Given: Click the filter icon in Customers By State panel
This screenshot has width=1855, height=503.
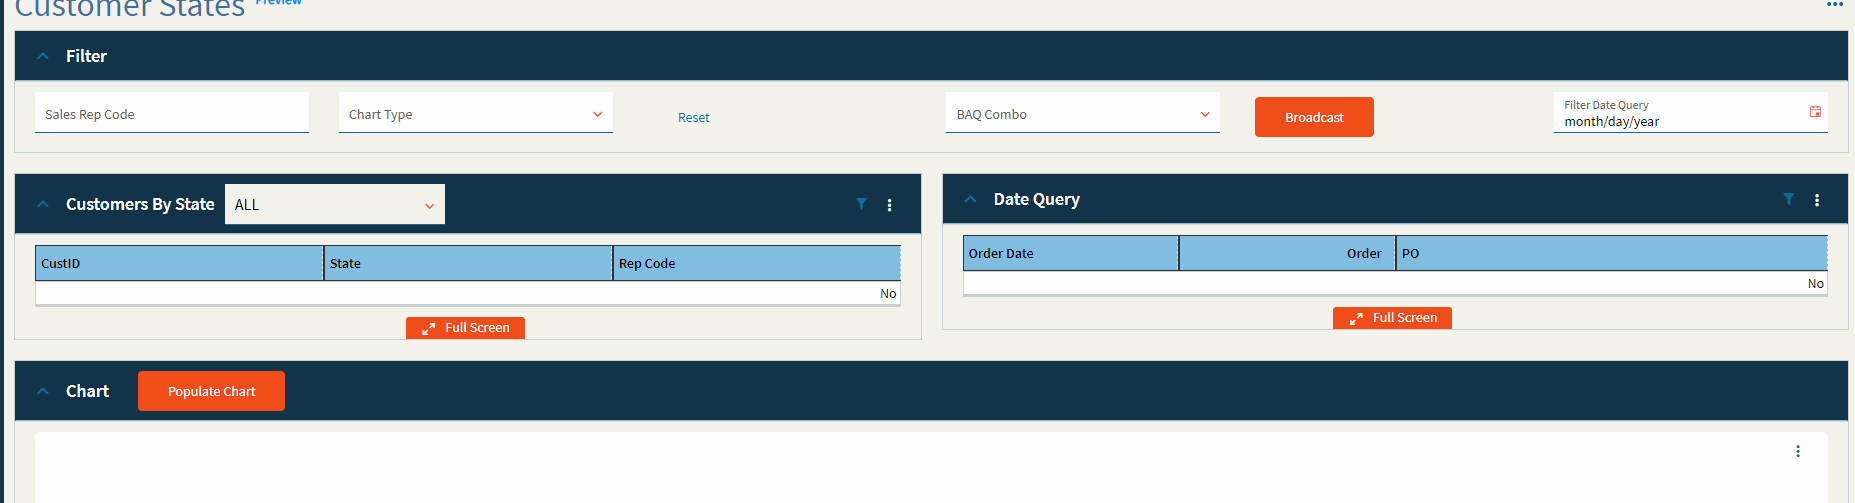Looking at the screenshot, I should click(x=861, y=204).
